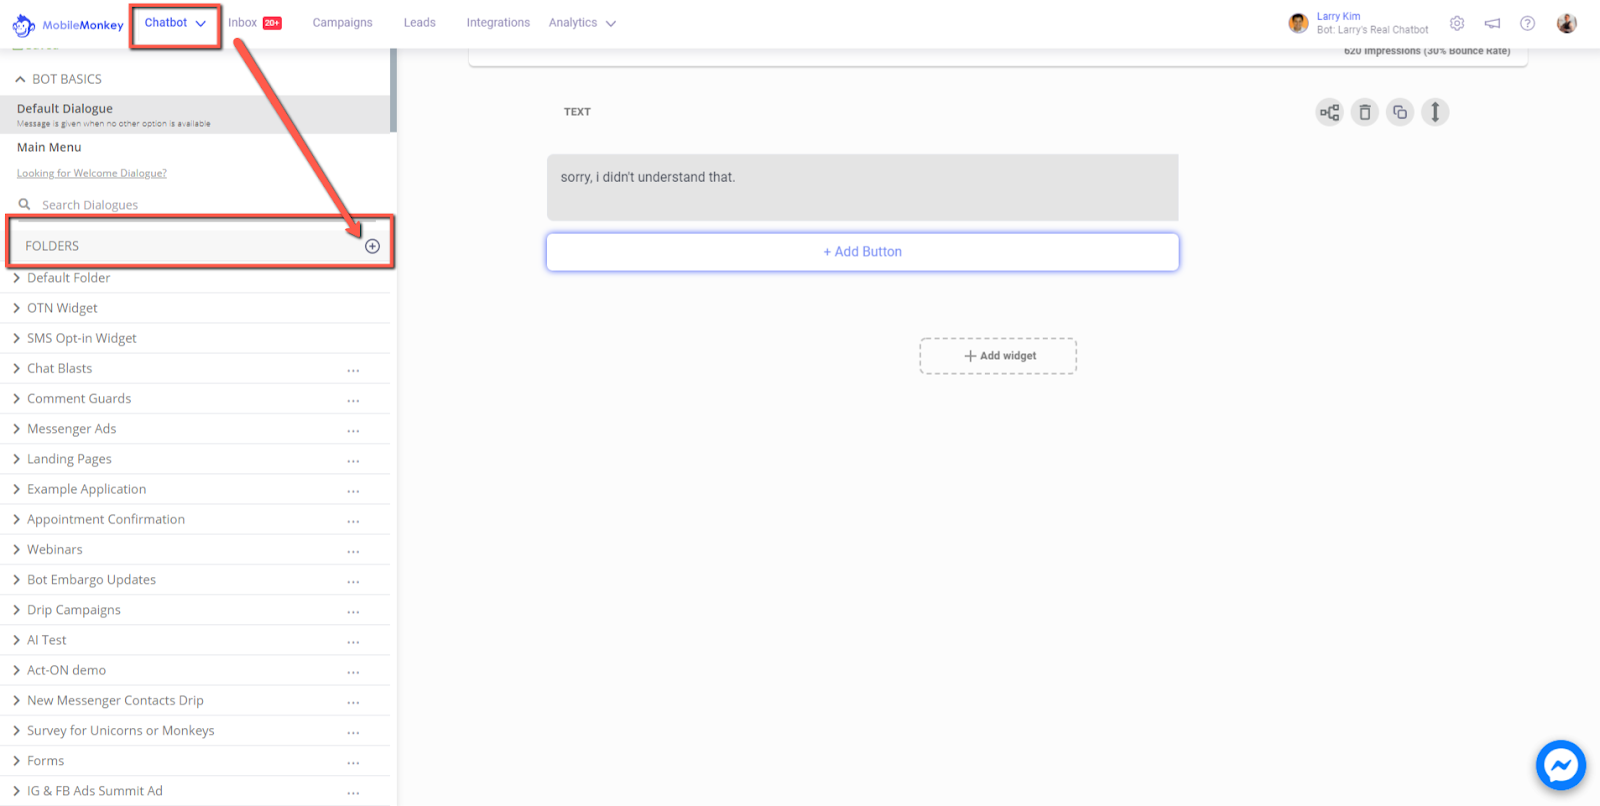1600x806 pixels.
Task: Open the Messenger chat bubble
Action: point(1560,765)
